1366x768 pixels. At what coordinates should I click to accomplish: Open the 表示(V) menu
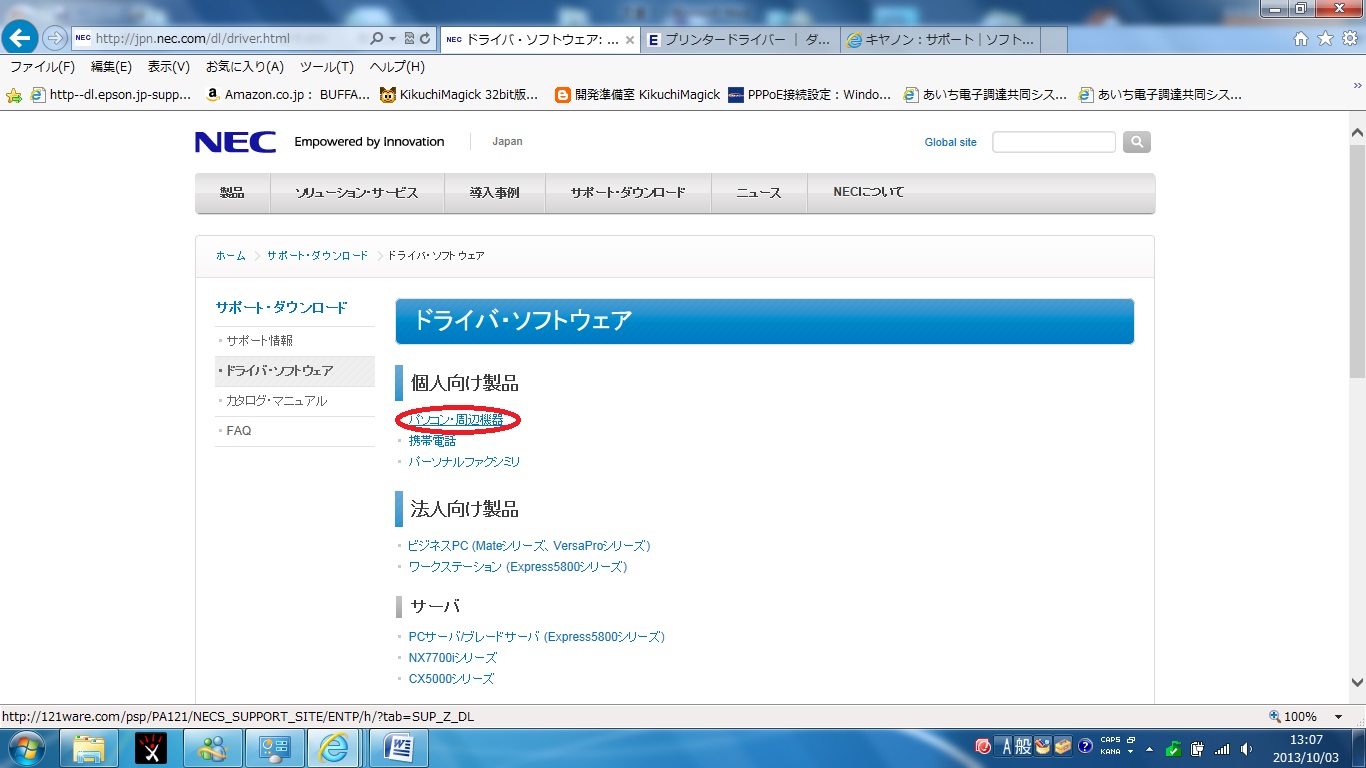tap(168, 67)
